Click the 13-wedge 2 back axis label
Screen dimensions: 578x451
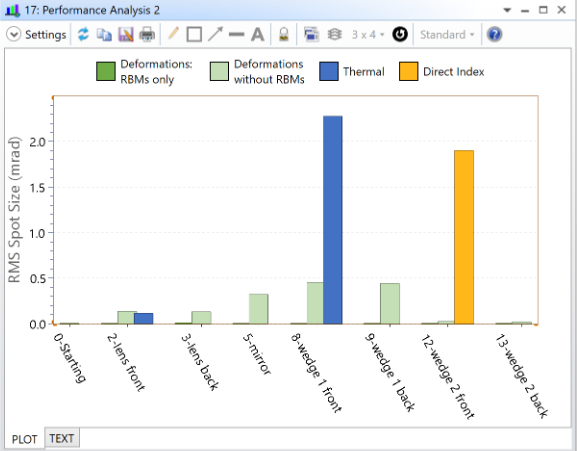521,376
